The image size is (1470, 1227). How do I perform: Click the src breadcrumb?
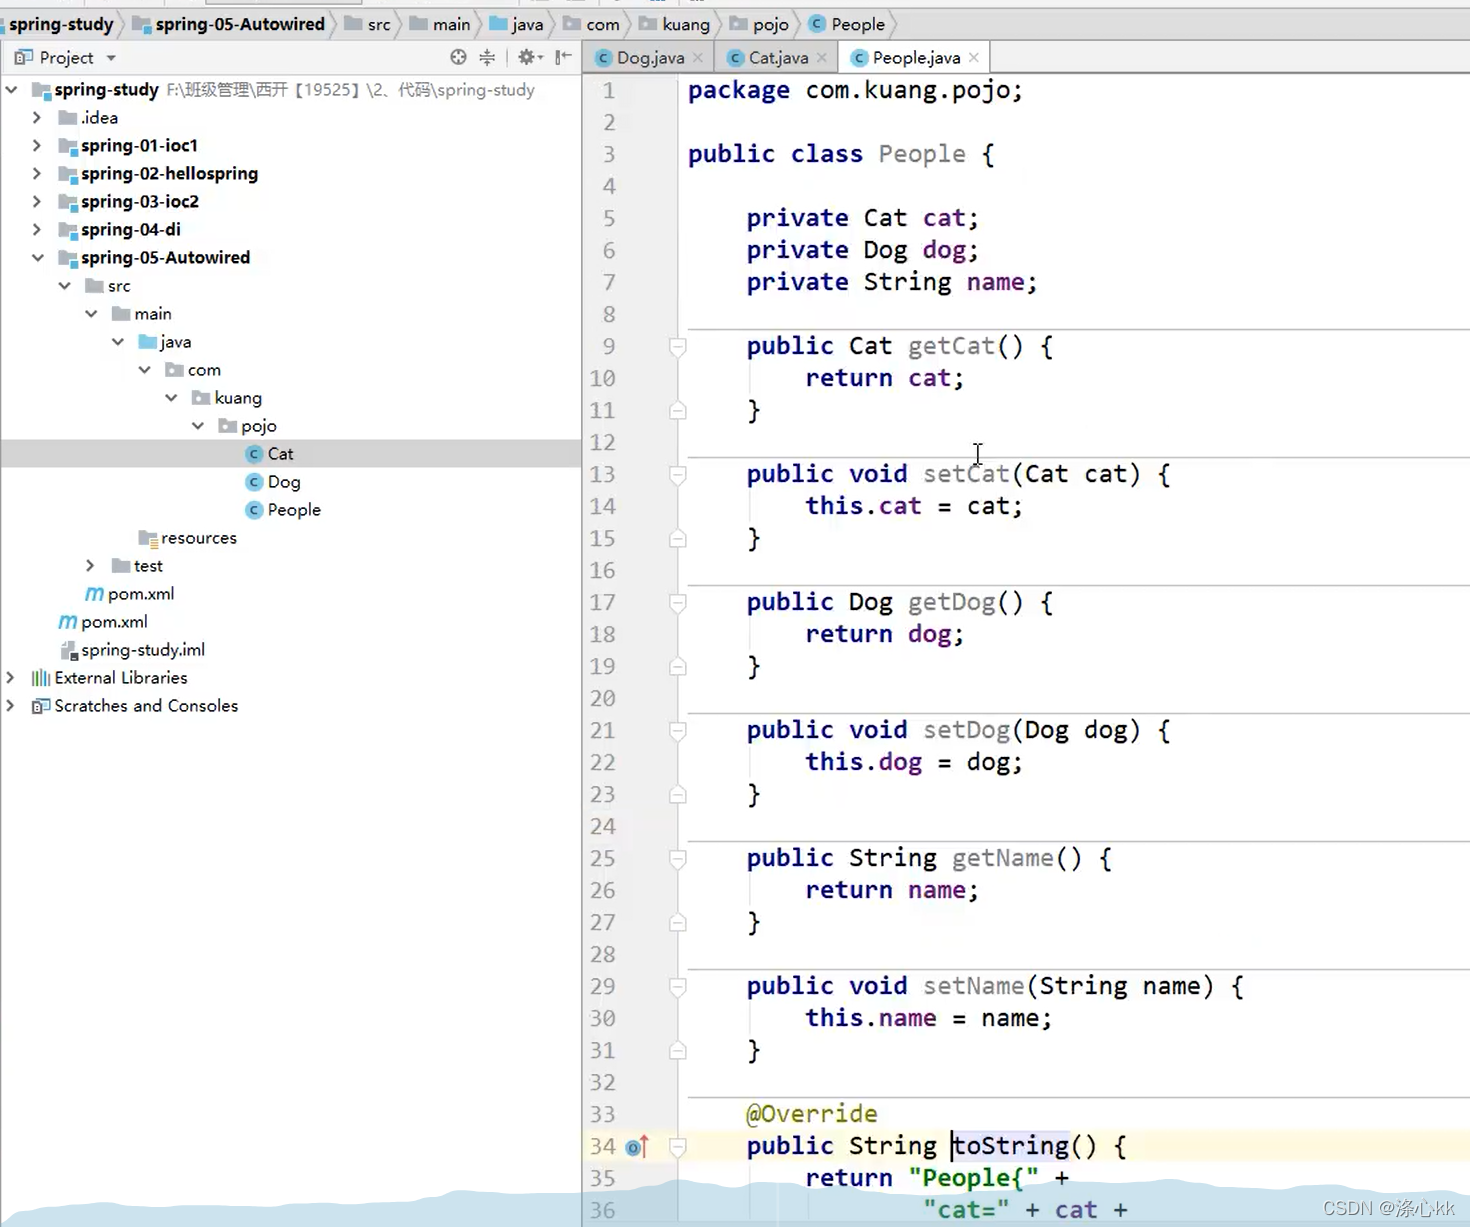[368, 24]
